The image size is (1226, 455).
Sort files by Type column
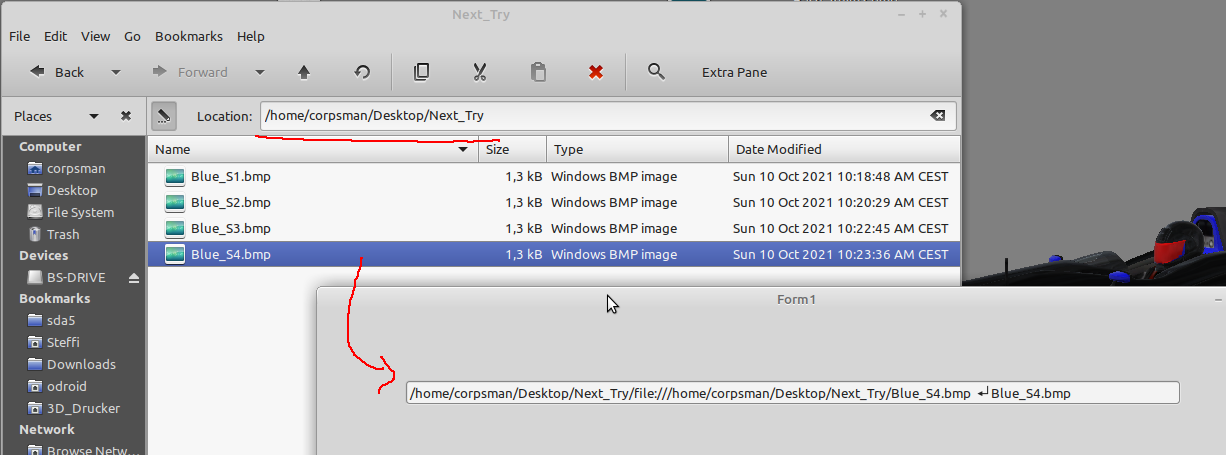point(637,149)
